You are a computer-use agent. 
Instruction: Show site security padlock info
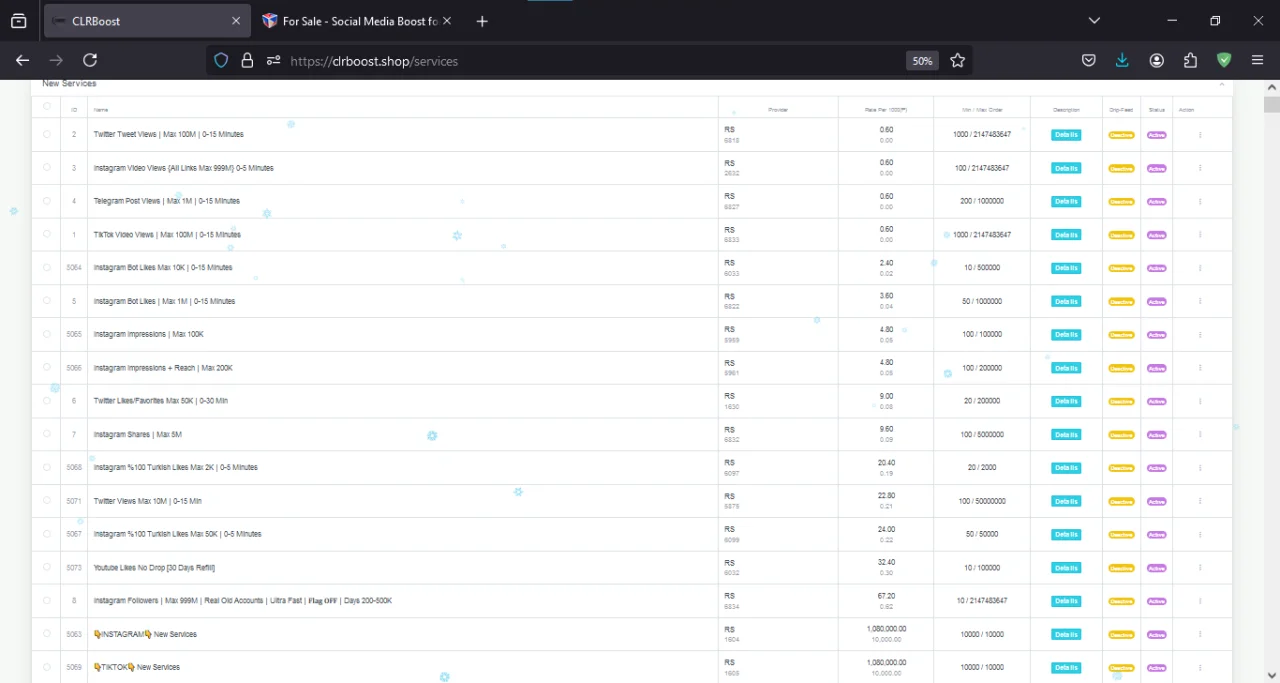pos(247,61)
